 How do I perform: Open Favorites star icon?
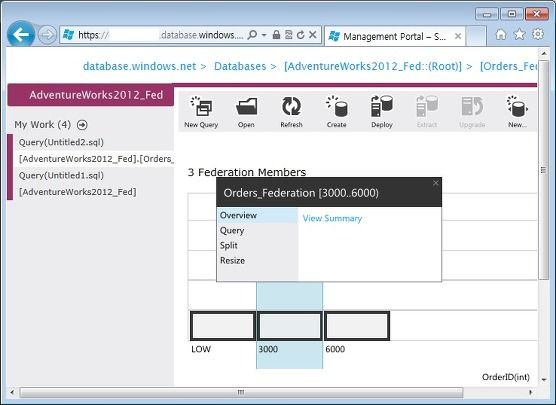(519, 34)
